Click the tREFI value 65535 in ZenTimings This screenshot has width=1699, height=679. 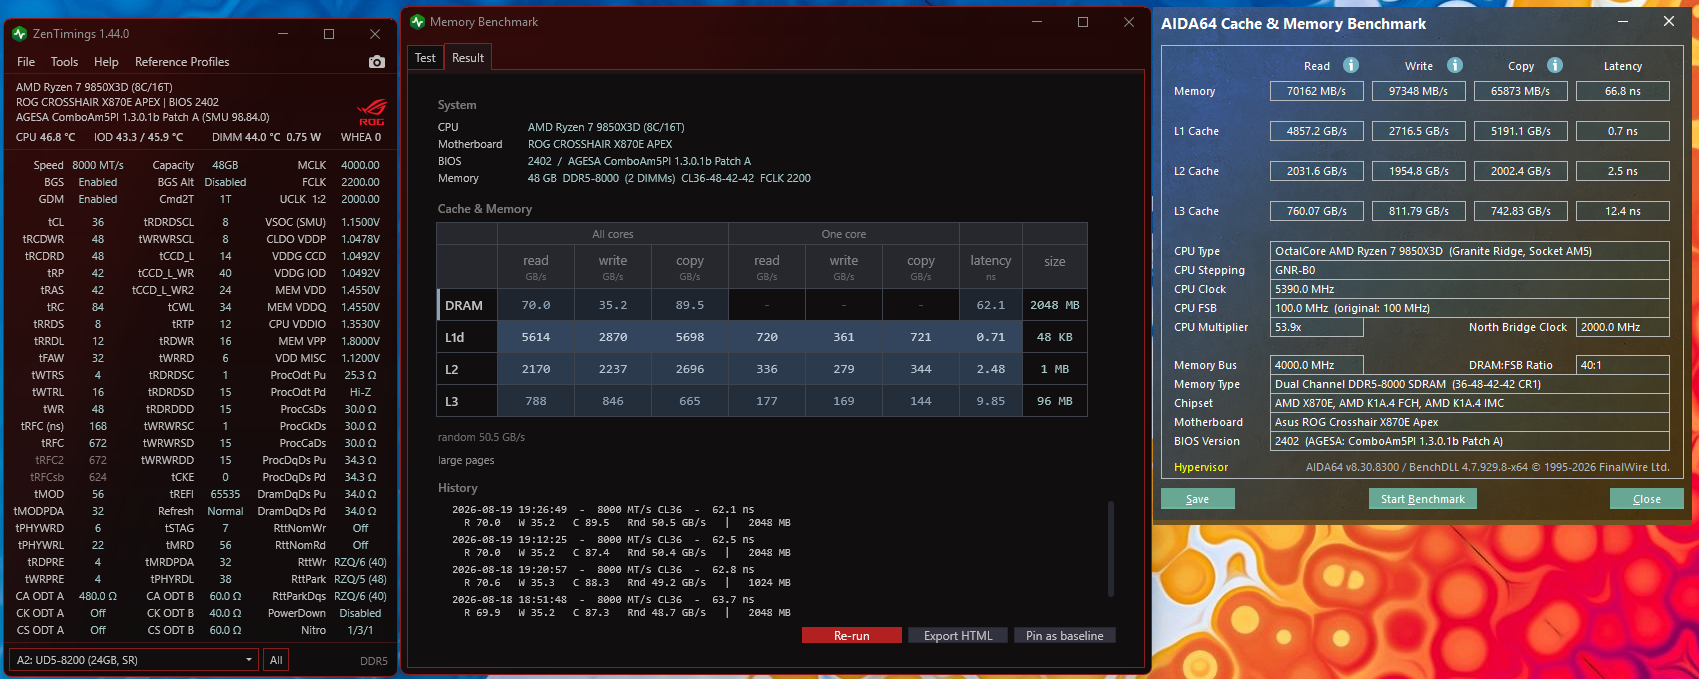pyautogui.click(x=225, y=494)
